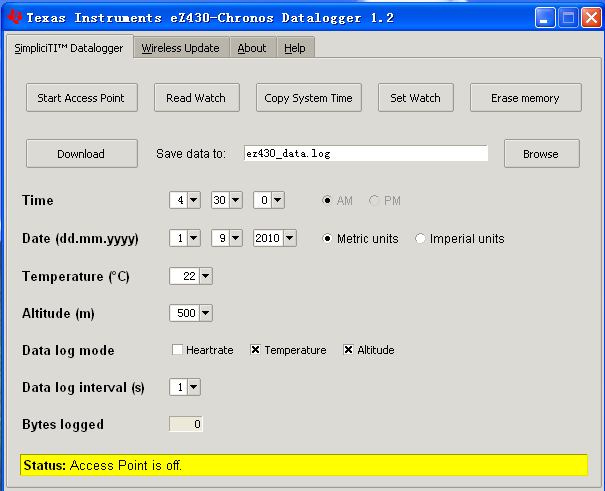Click the 'Save data to:' label
605x491 pixels.
coord(191,154)
